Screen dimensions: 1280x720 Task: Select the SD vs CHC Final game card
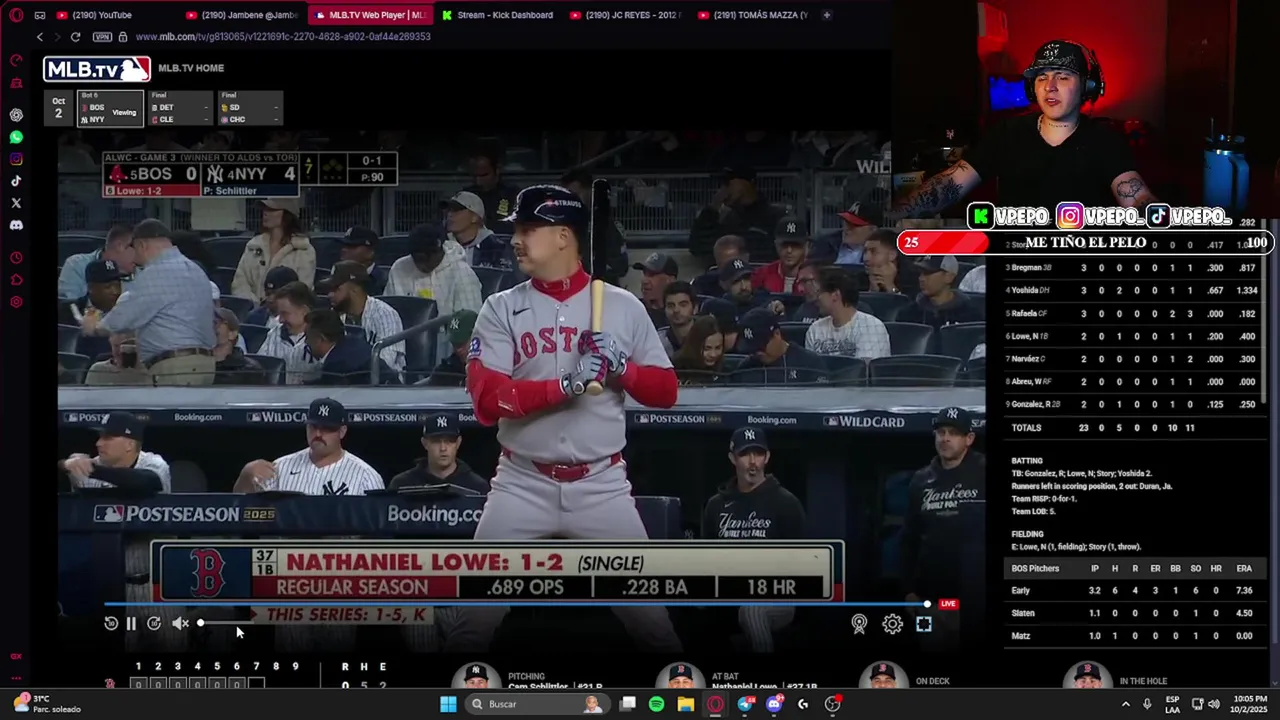point(250,108)
